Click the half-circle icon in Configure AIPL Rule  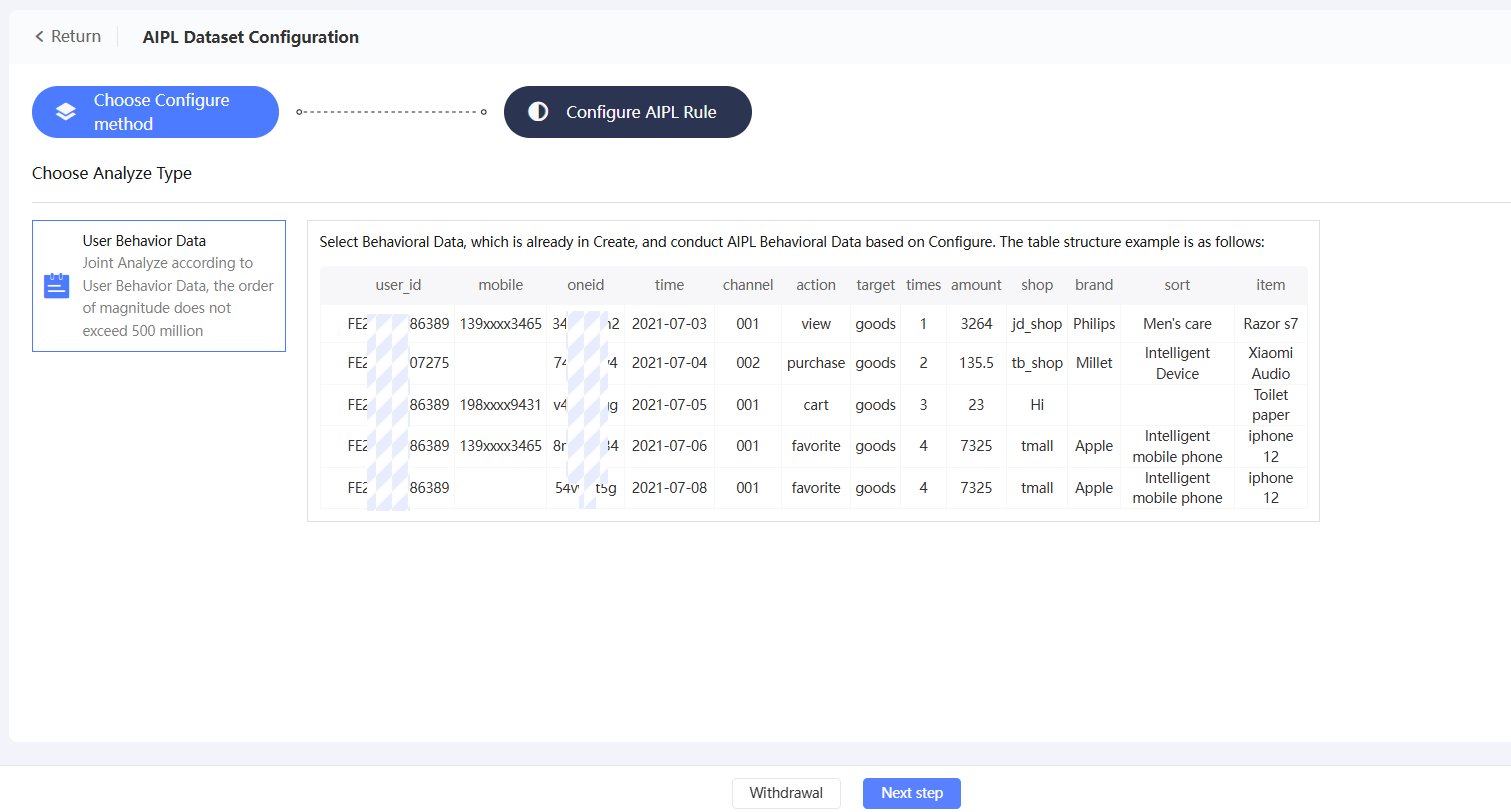tap(538, 112)
